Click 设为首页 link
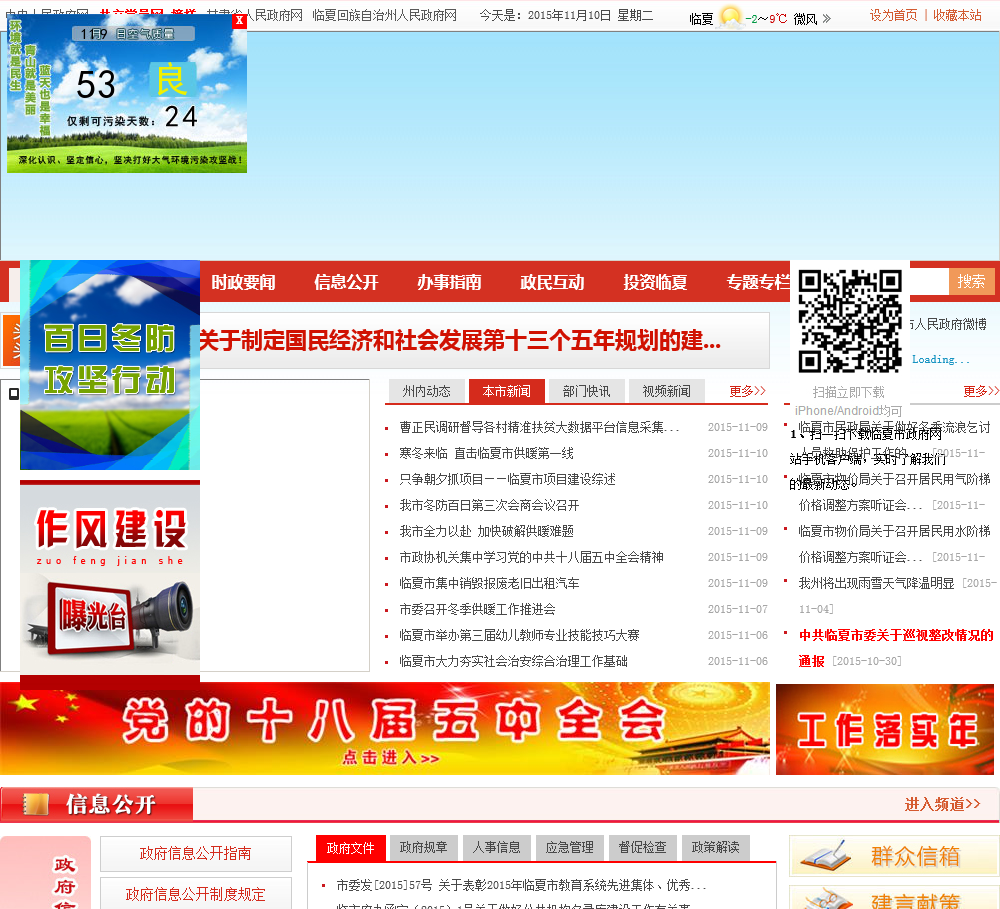The image size is (1000, 909). click(893, 15)
